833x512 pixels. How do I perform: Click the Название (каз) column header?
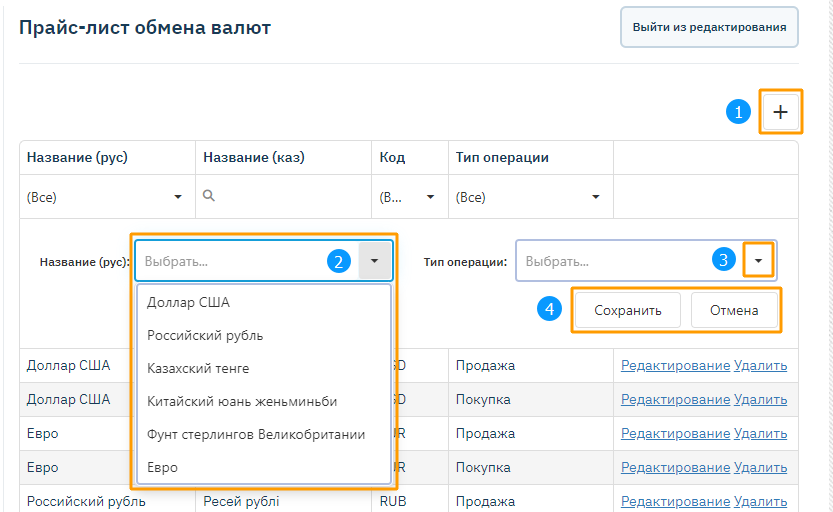[283, 158]
